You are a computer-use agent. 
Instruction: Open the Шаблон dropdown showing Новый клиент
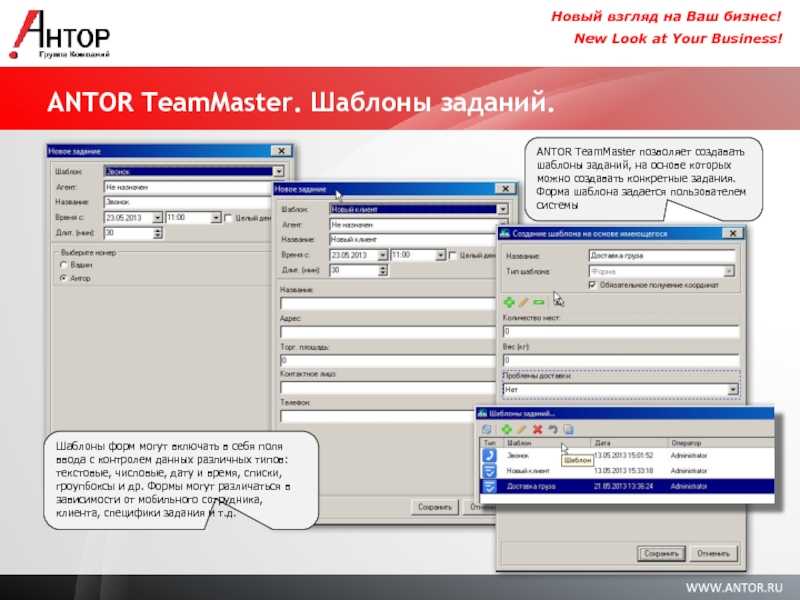(x=503, y=209)
